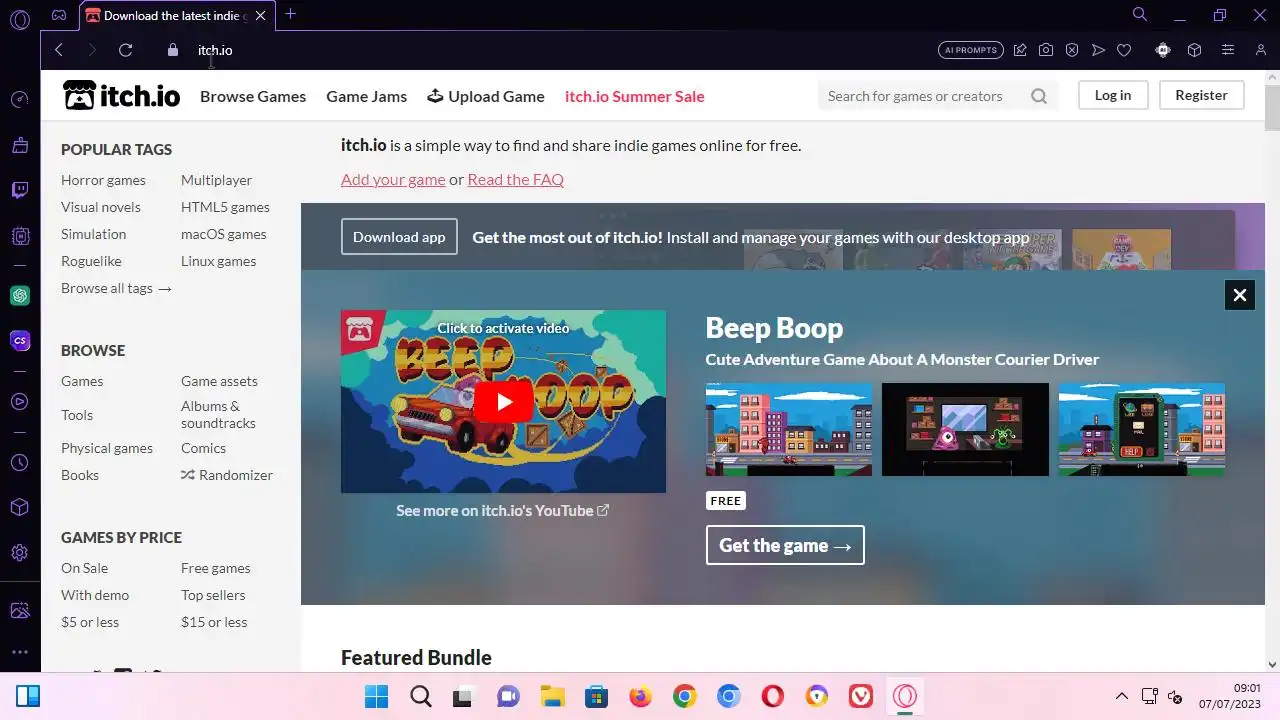Open My Flow send icon
Image resolution: width=1280 pixels, height=720 pixels.
click(x=1098, y=50)
